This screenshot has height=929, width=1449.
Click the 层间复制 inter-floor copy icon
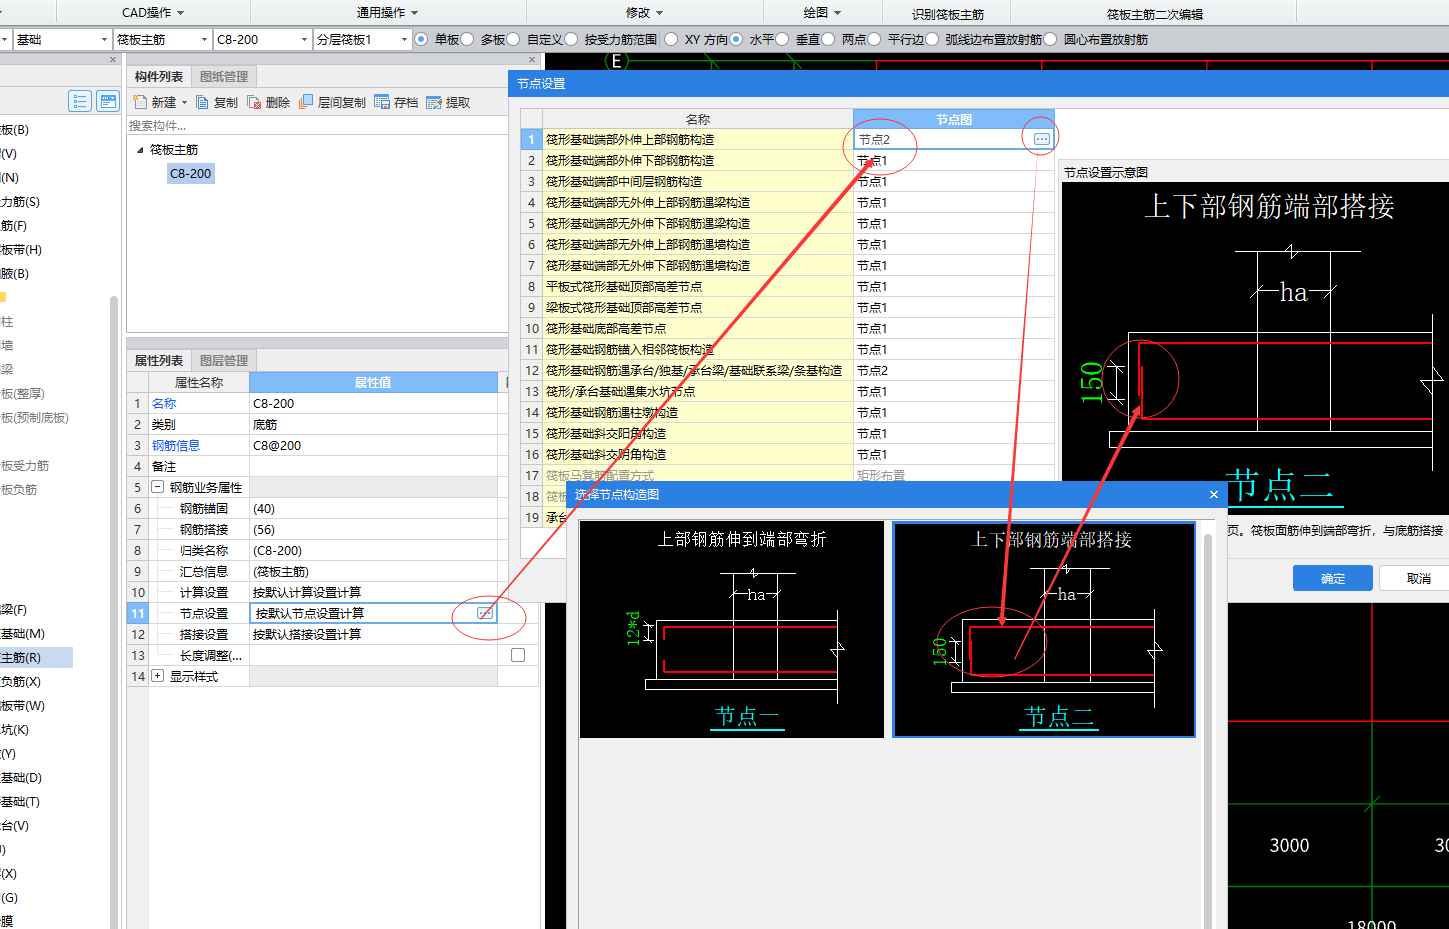307,102
